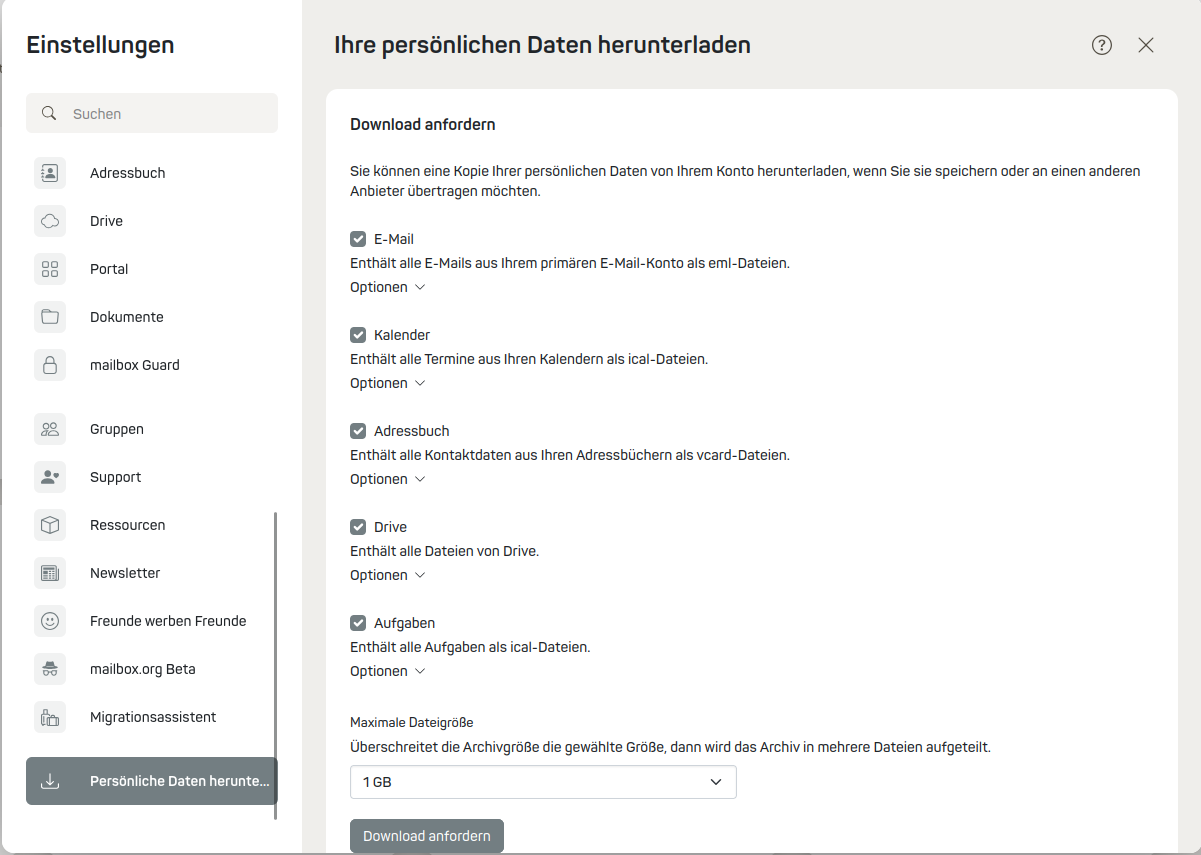The width and height of the screenshot is (1201, 855).
Task: Open help via the question mark icon
Action: 1102,45
